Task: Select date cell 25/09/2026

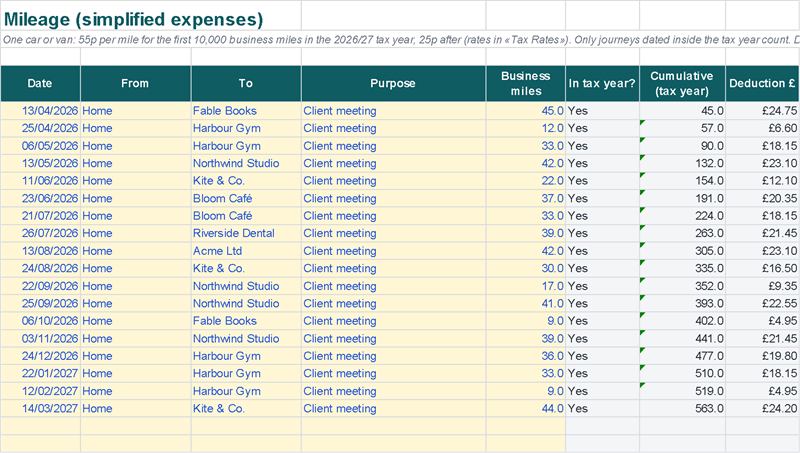Action: [x=40, y=304]
